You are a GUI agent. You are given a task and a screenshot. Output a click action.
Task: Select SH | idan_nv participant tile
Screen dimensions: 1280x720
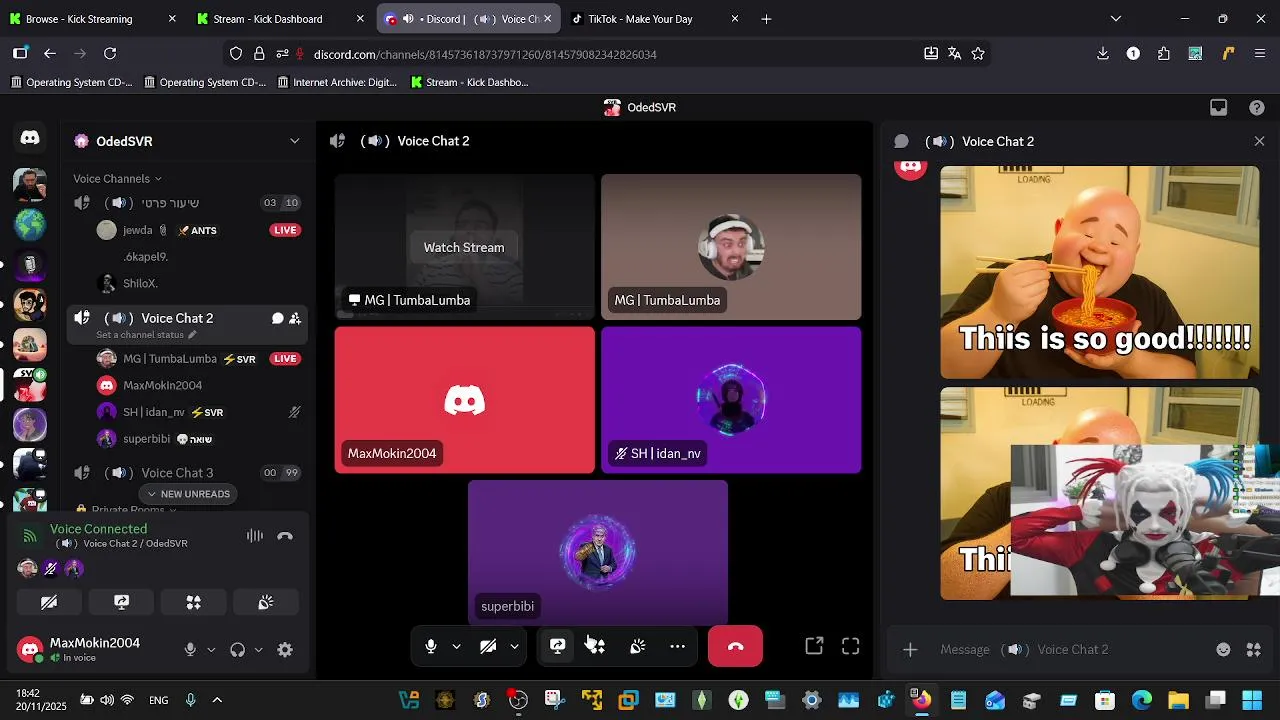coord(731,400)
